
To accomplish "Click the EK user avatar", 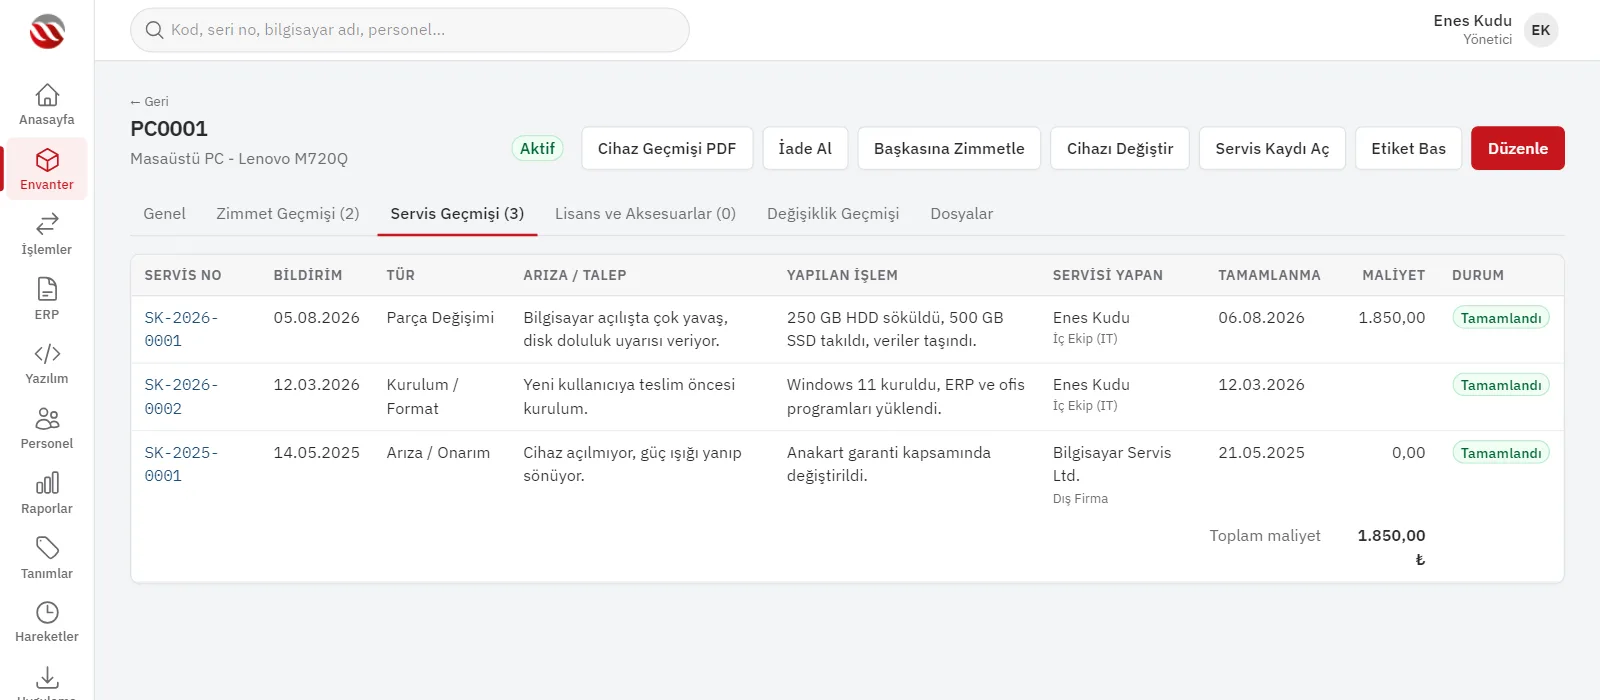I will (x=1541, y=30).
